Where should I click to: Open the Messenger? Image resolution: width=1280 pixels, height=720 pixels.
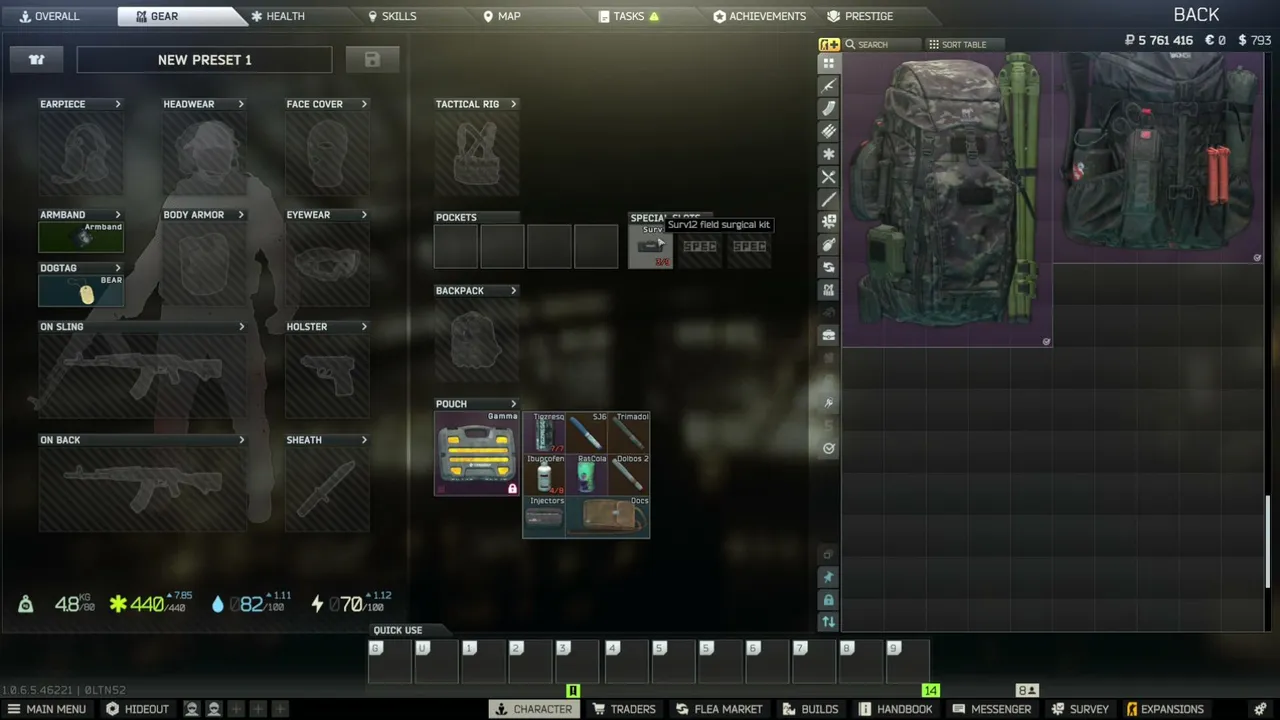point(991,709)
